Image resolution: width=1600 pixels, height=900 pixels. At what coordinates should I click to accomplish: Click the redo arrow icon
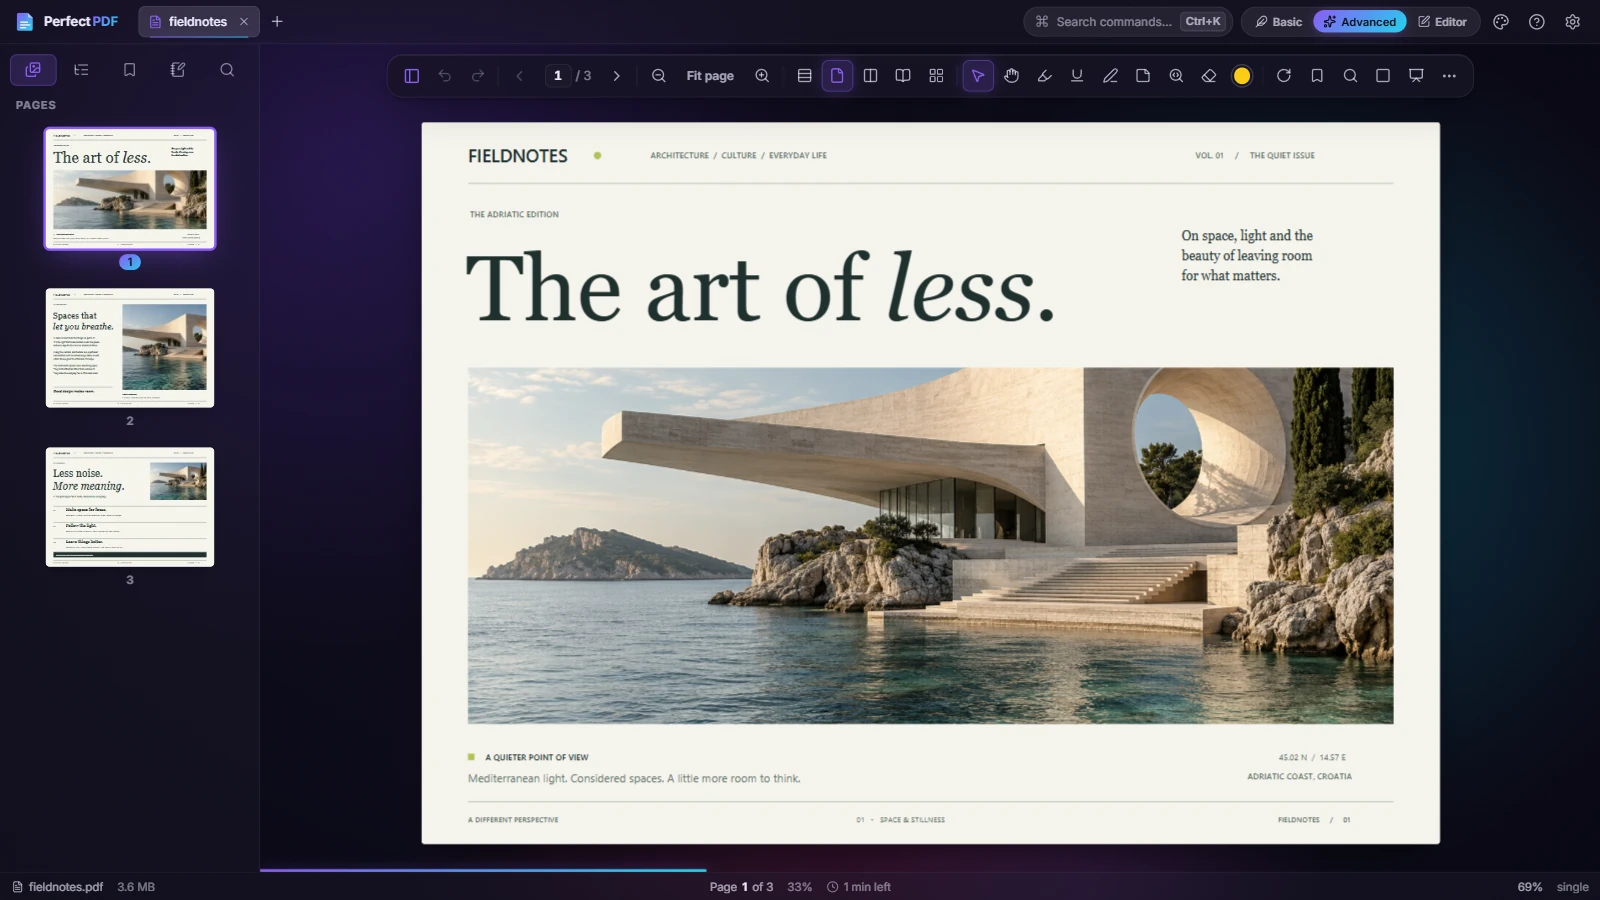(478, 76)
